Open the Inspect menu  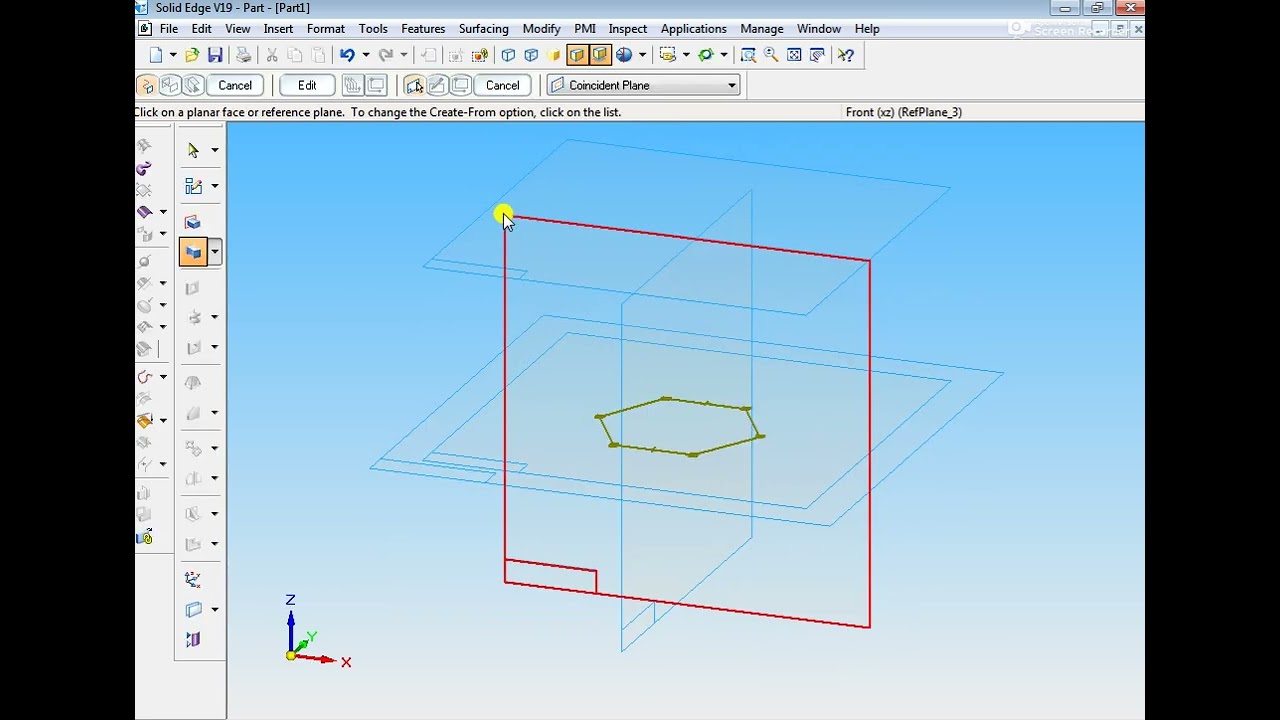628,29
